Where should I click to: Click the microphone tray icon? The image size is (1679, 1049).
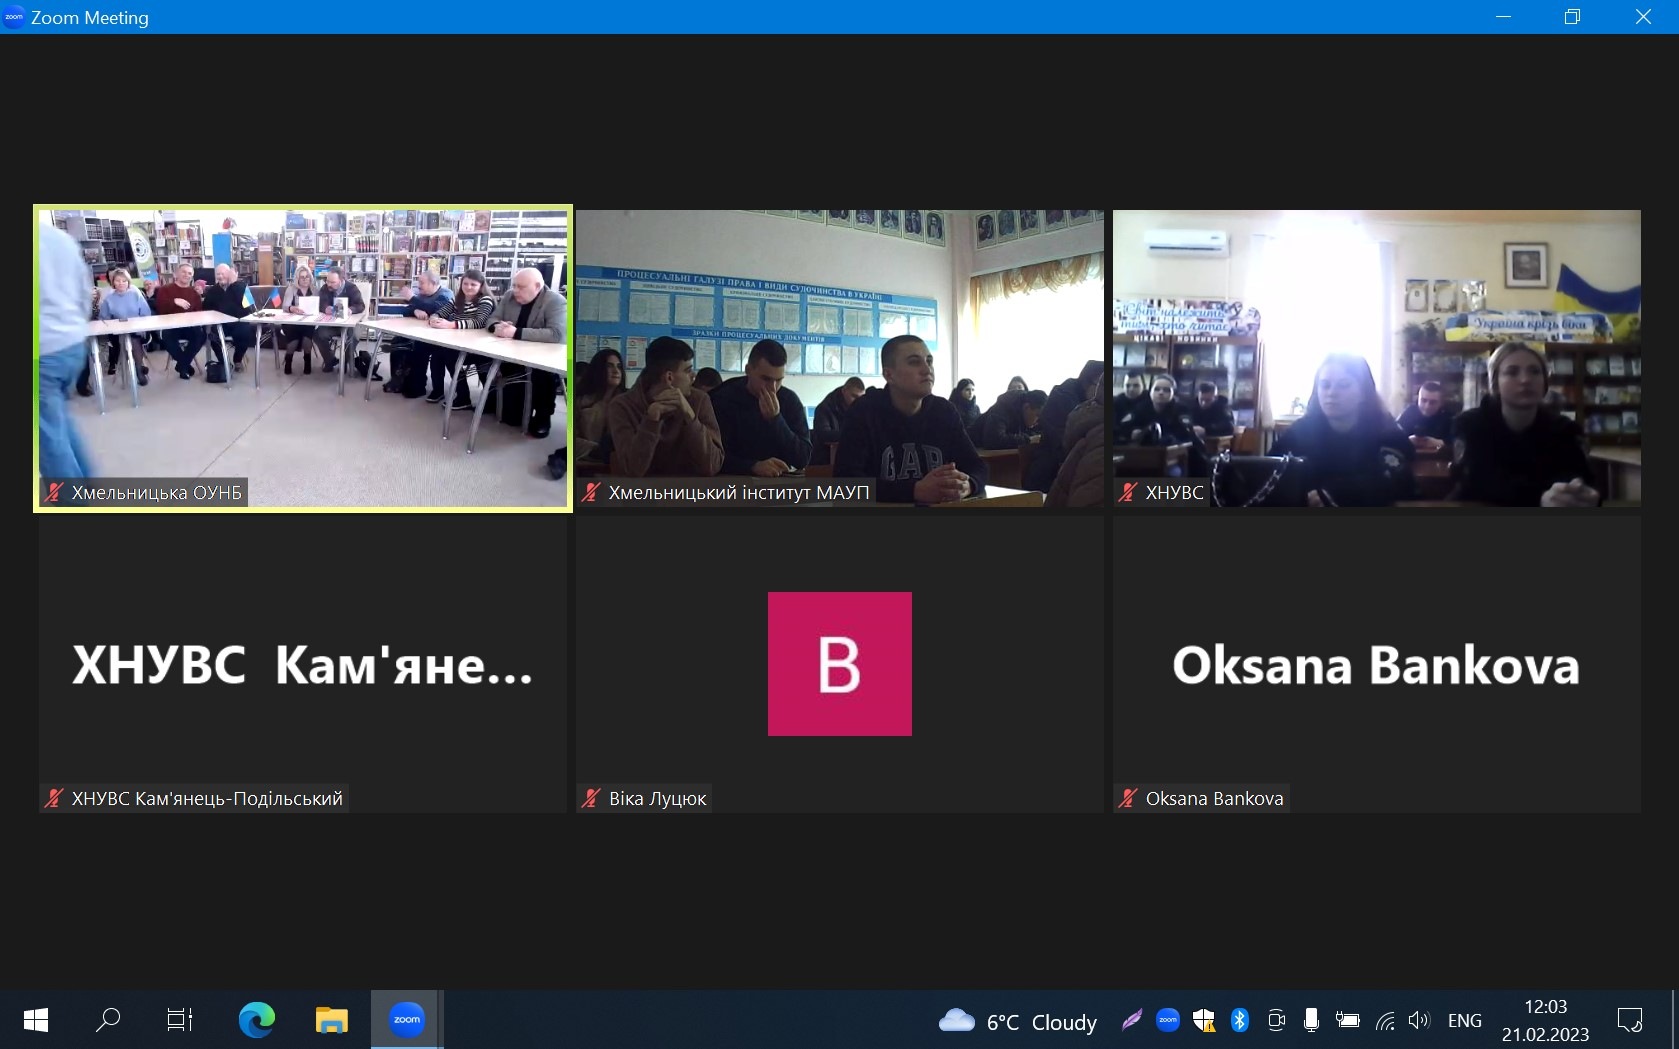(x=1311, y=1020)
